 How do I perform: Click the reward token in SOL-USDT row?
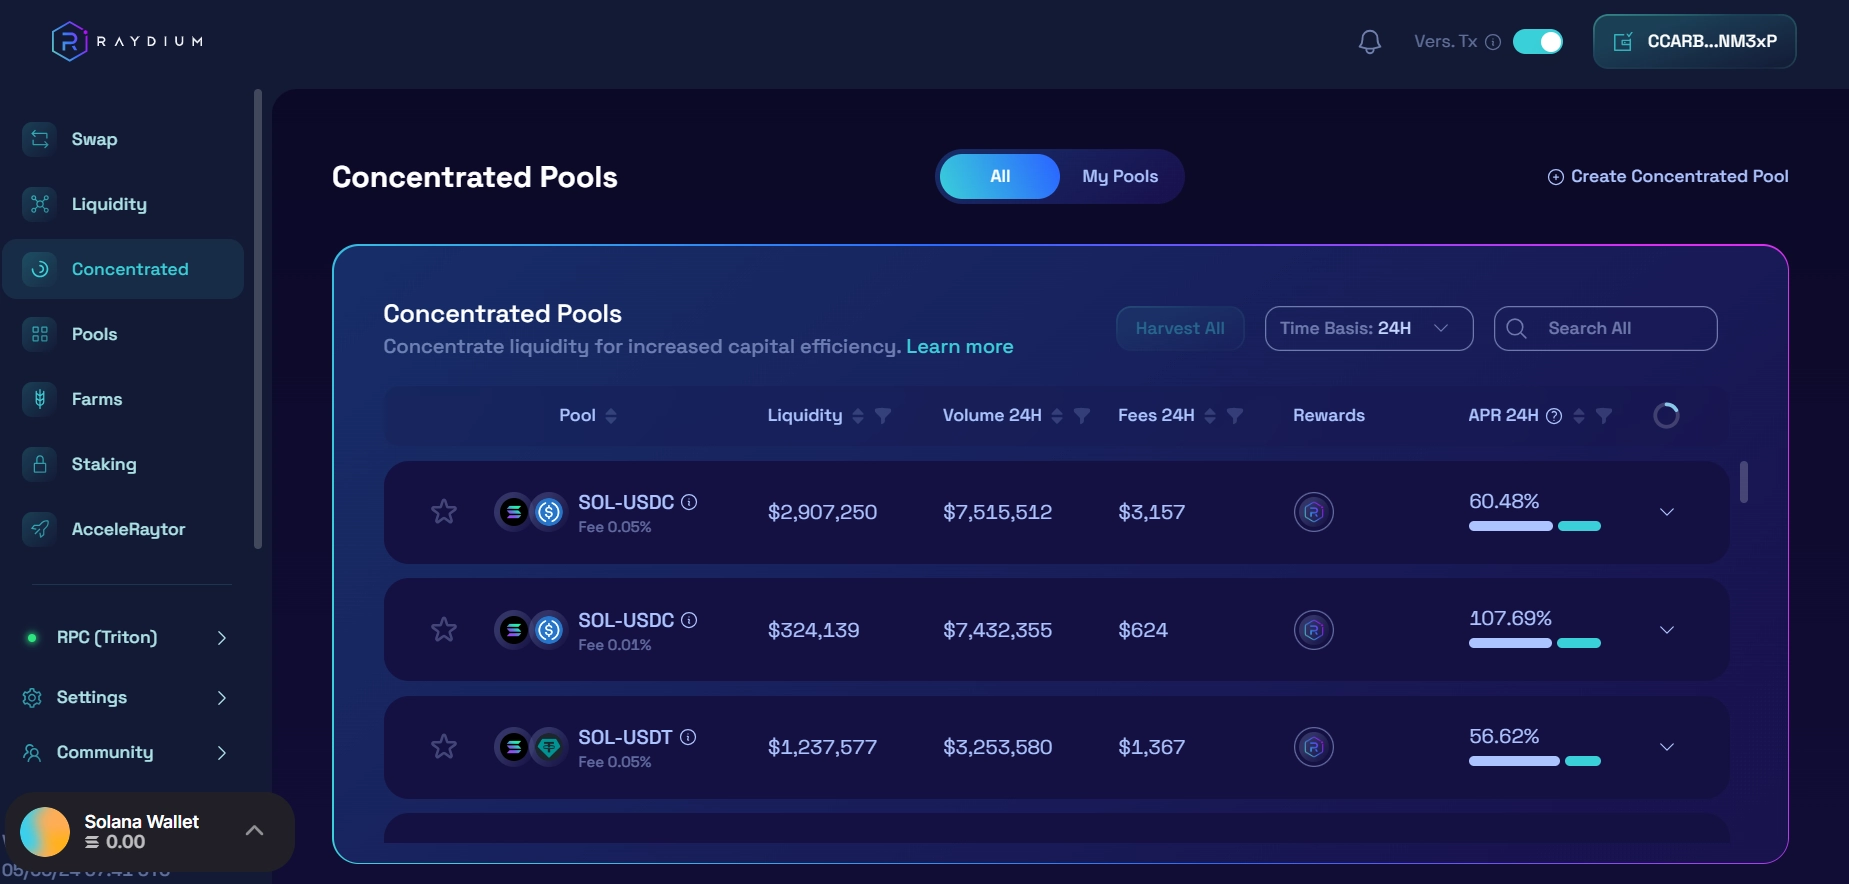[1314, 747]
